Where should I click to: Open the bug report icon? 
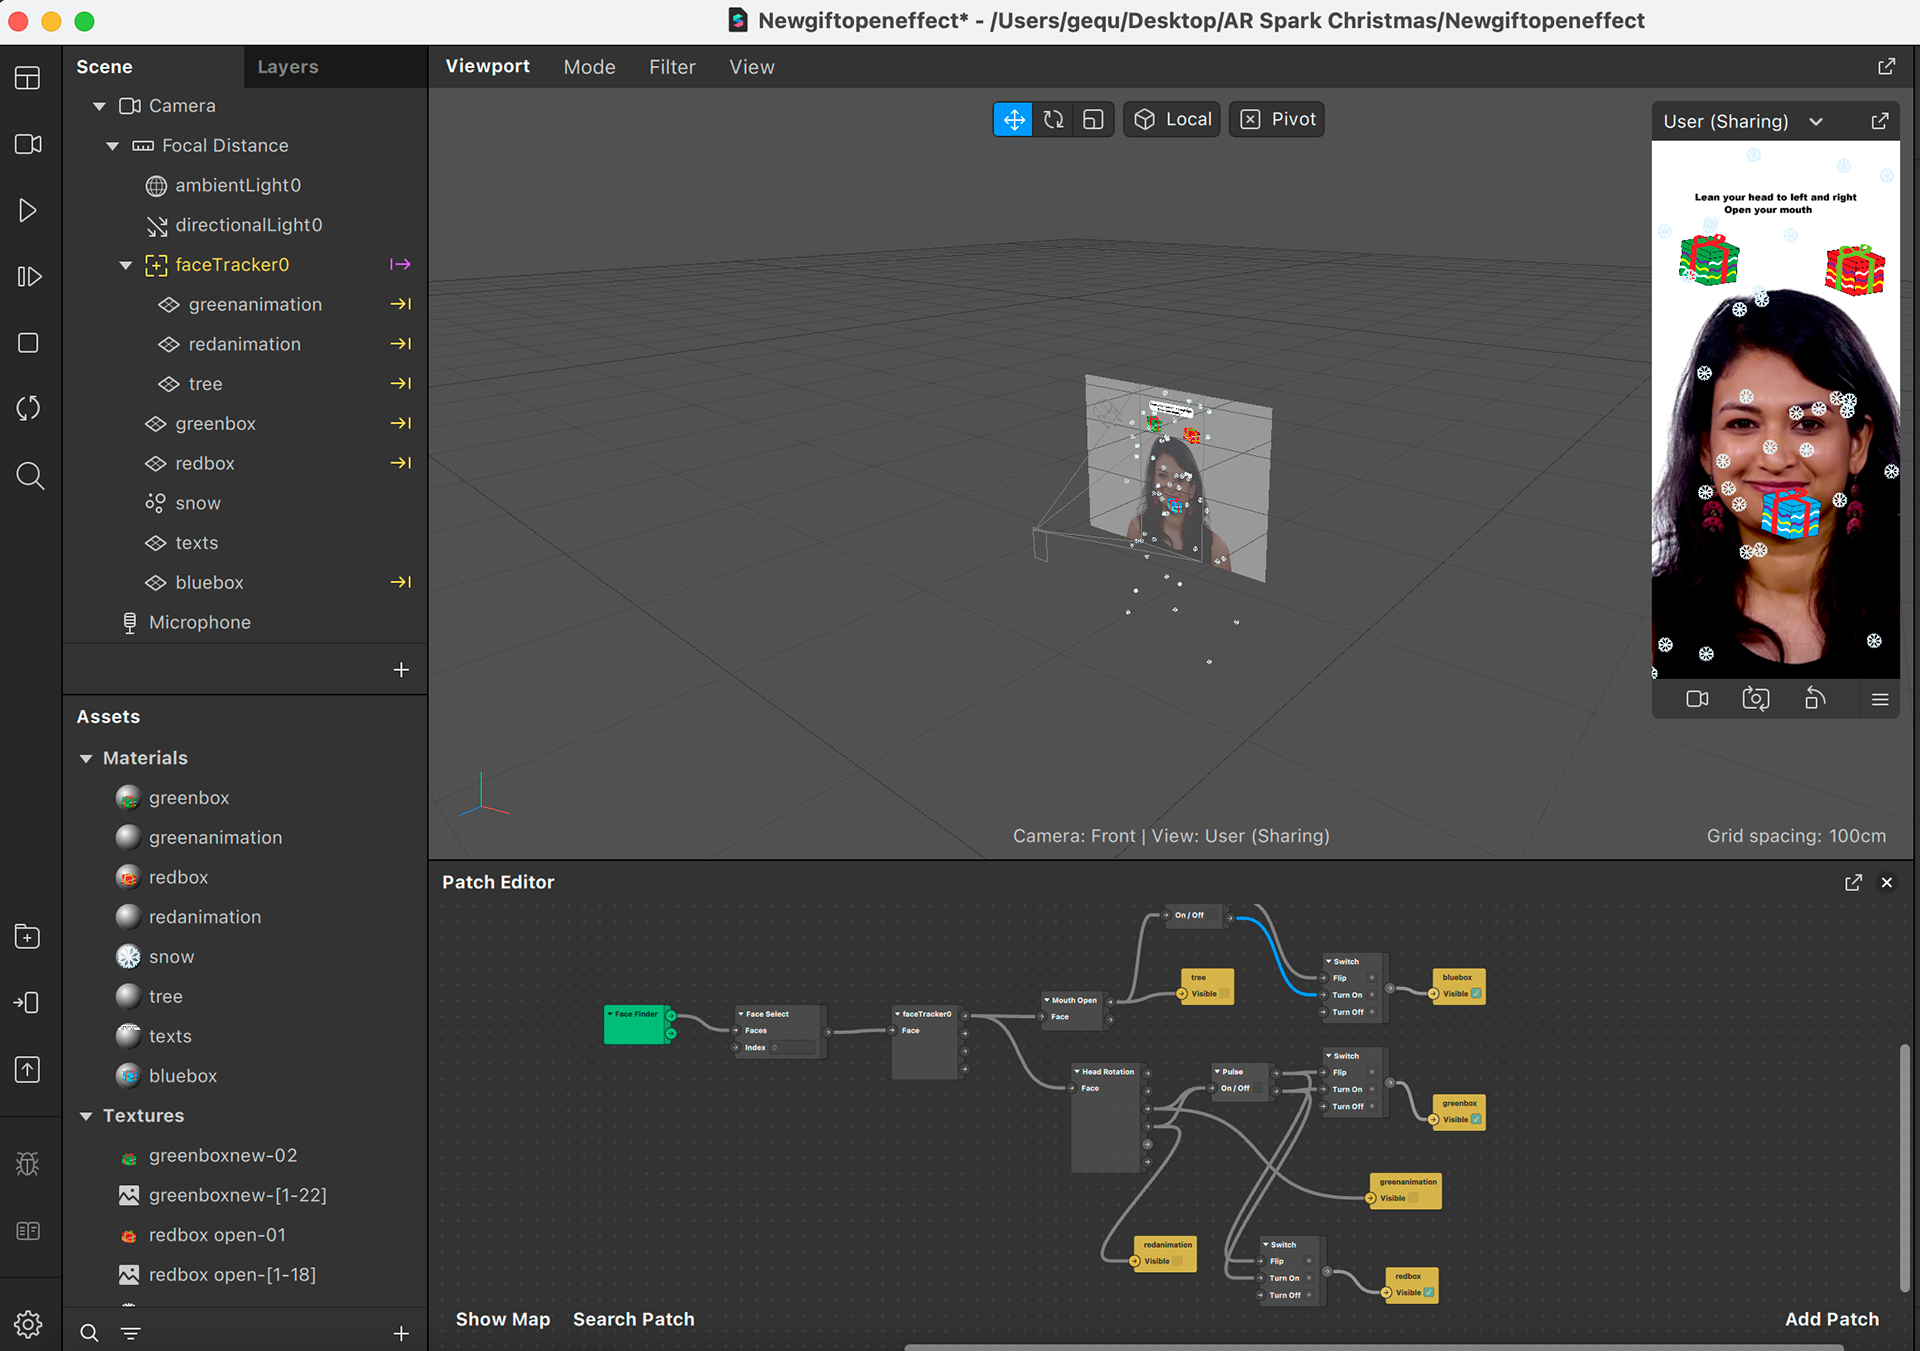[28, 1163]
